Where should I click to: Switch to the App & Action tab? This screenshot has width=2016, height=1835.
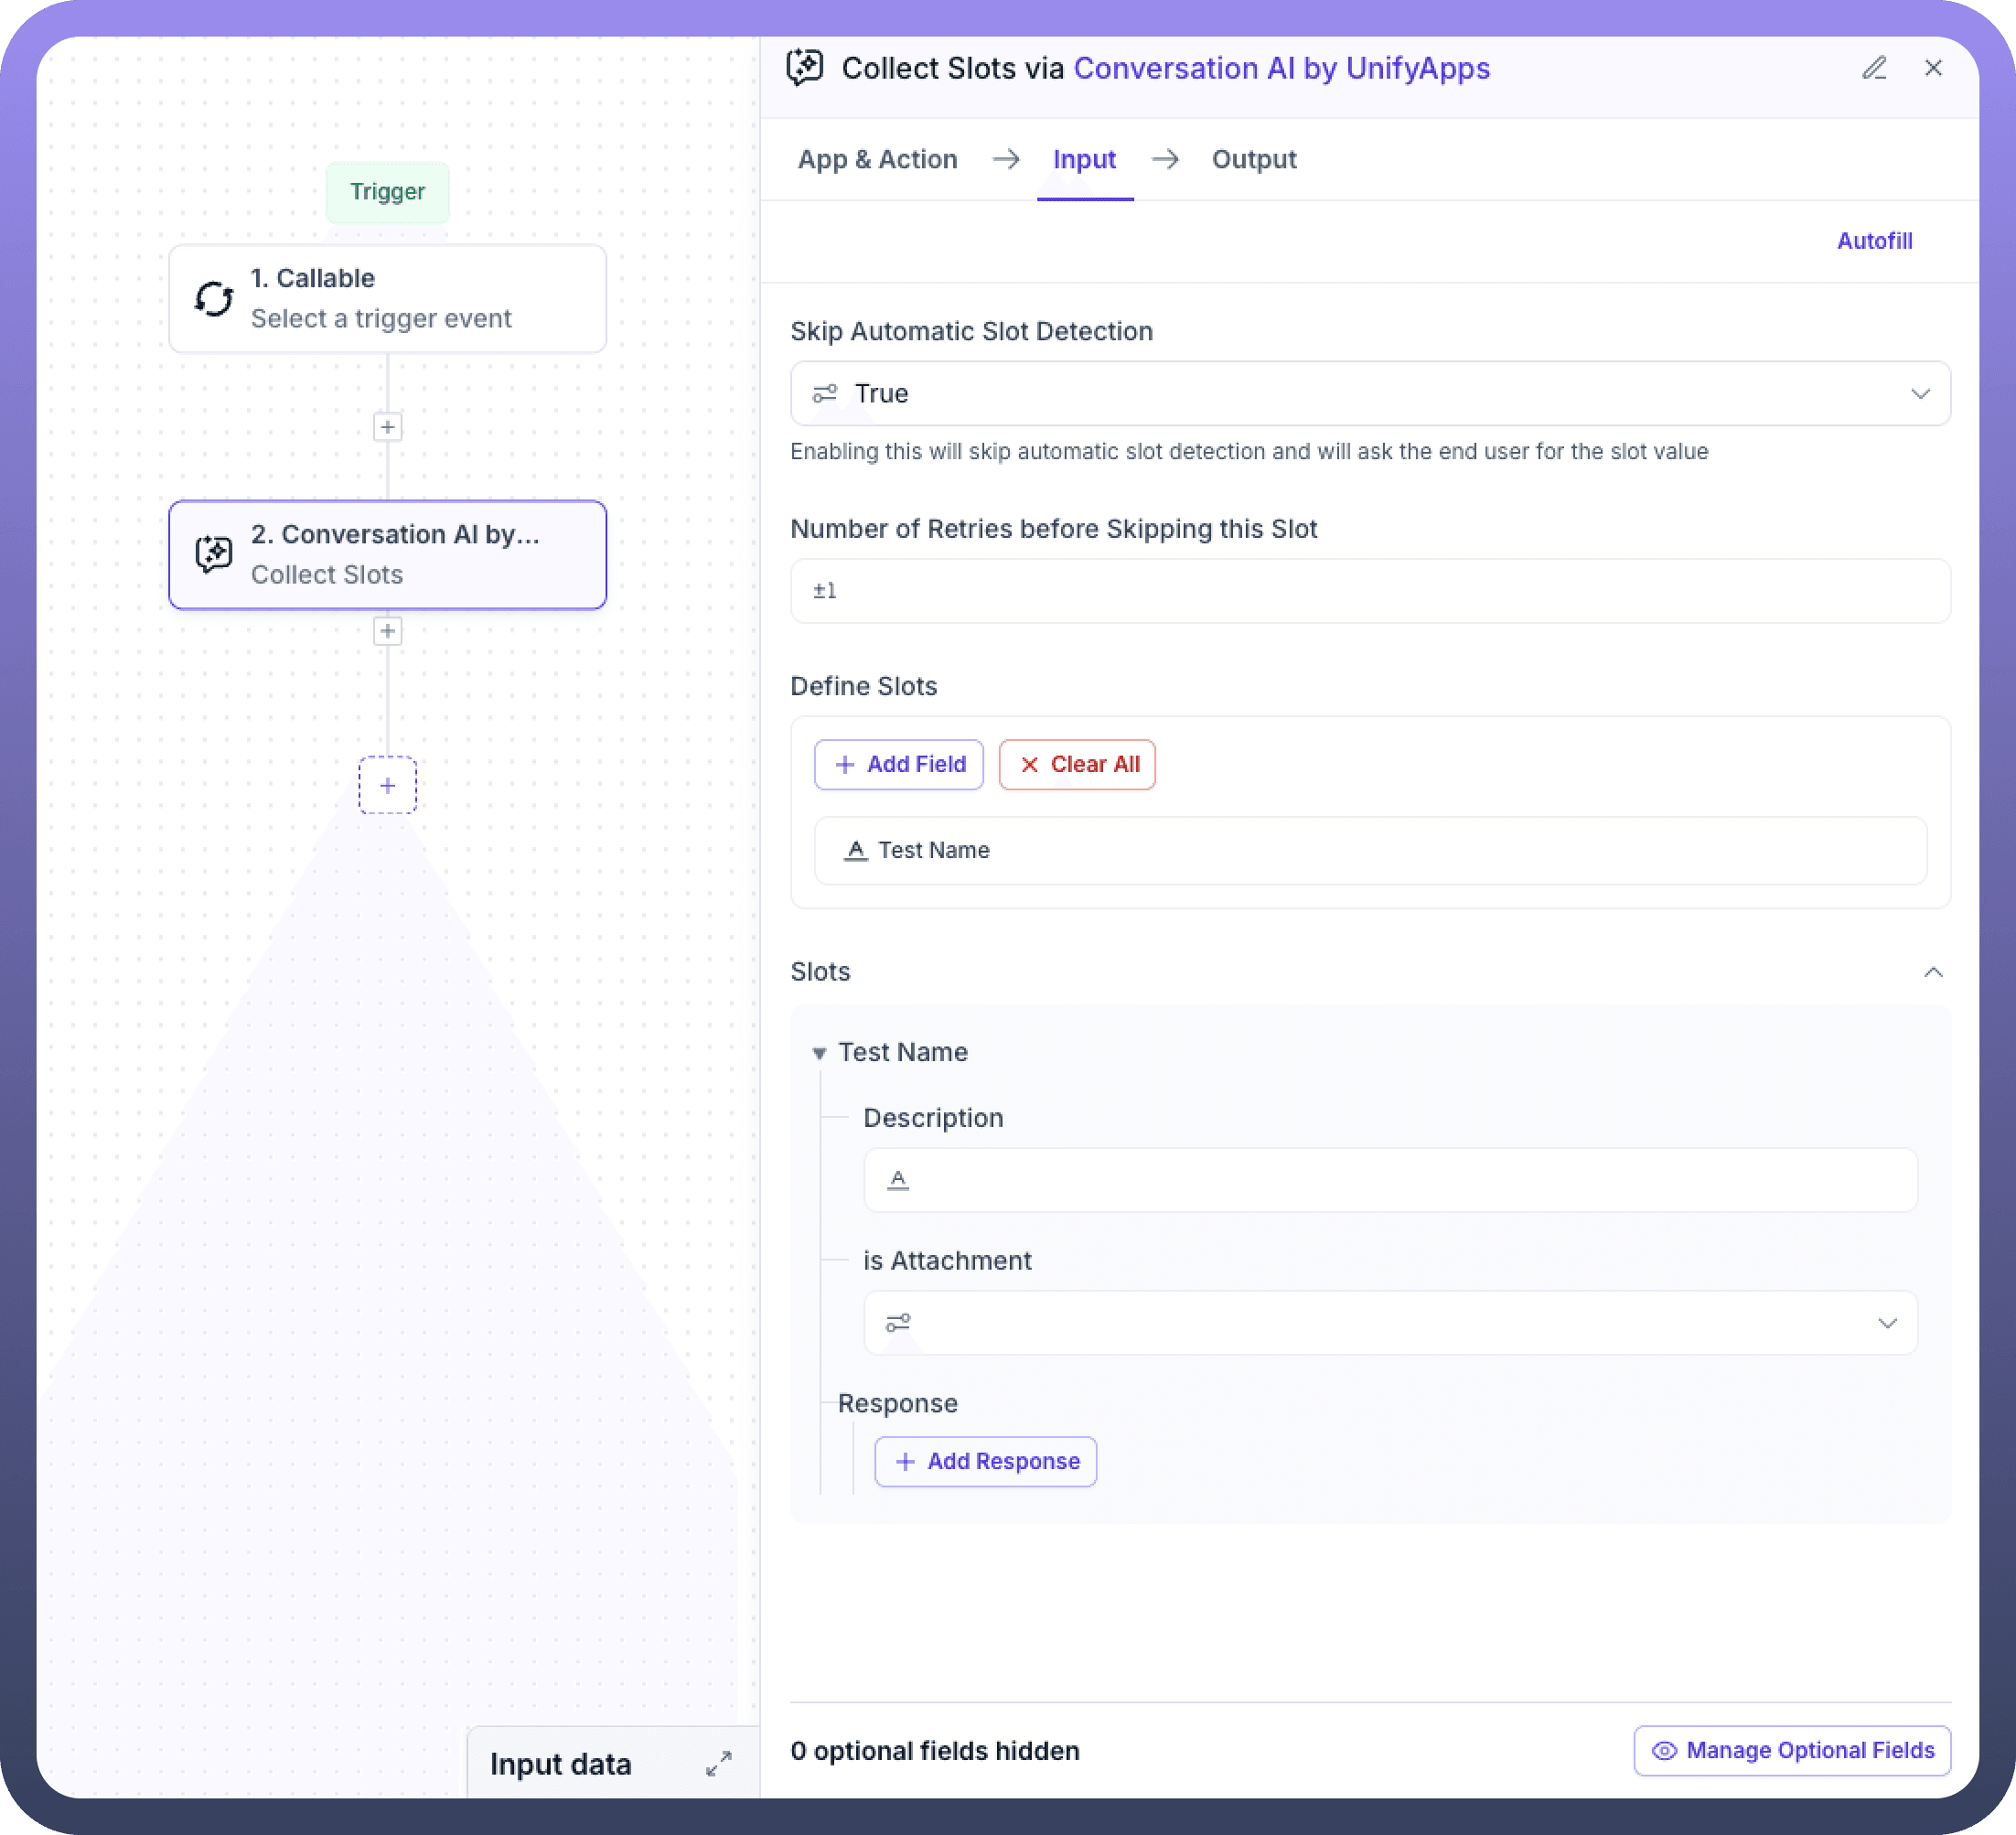click(x=877, y=159)
